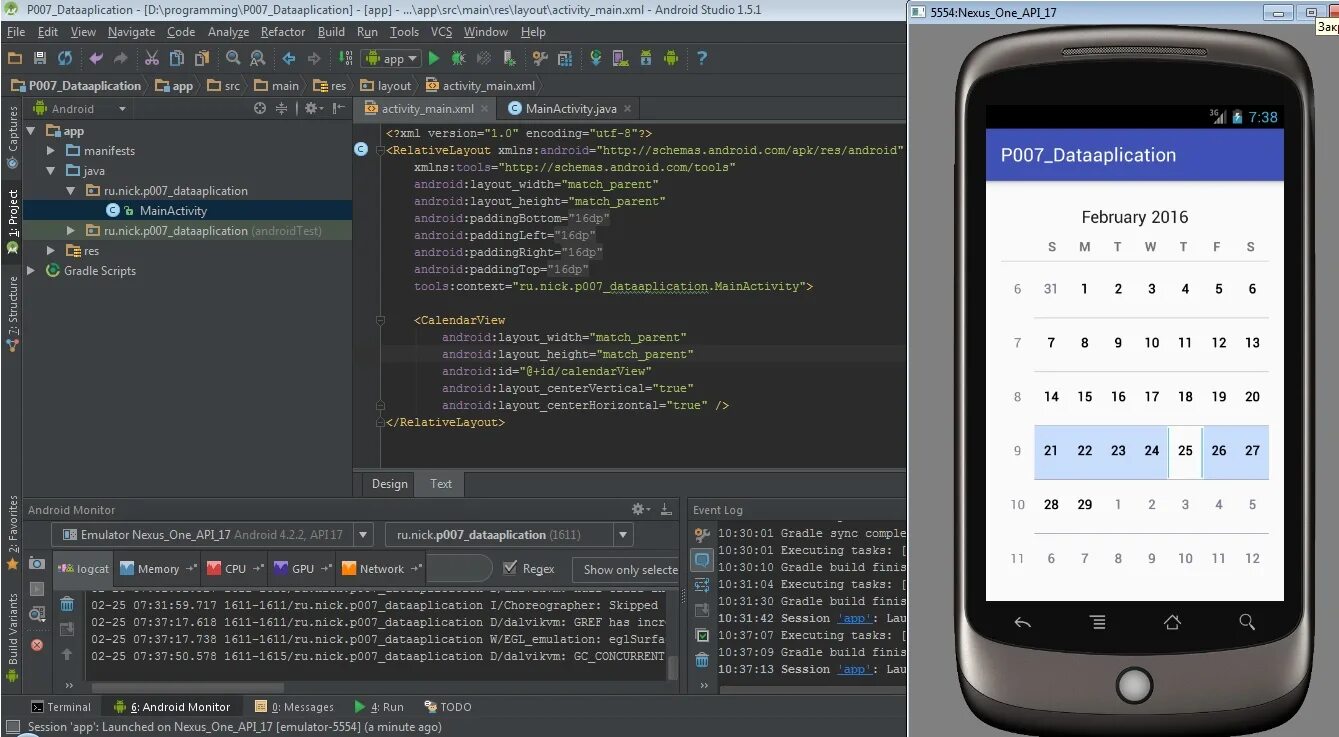
Task: Open the Refactor menu
Action: point(283,32)
